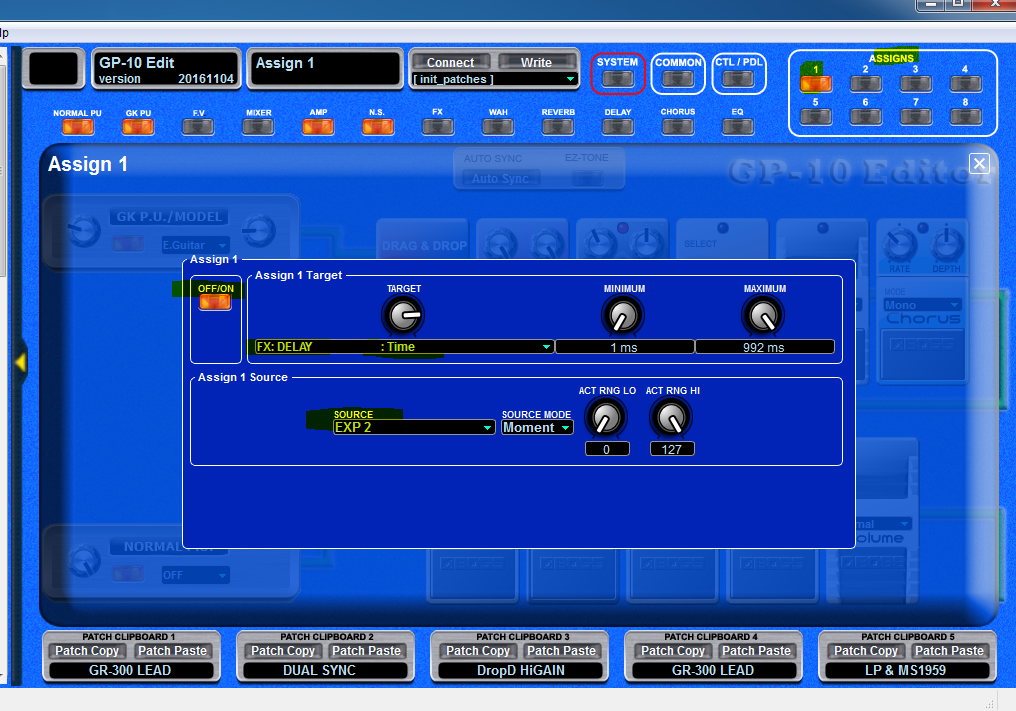Open the COMMON settings page

coord(678,79)
